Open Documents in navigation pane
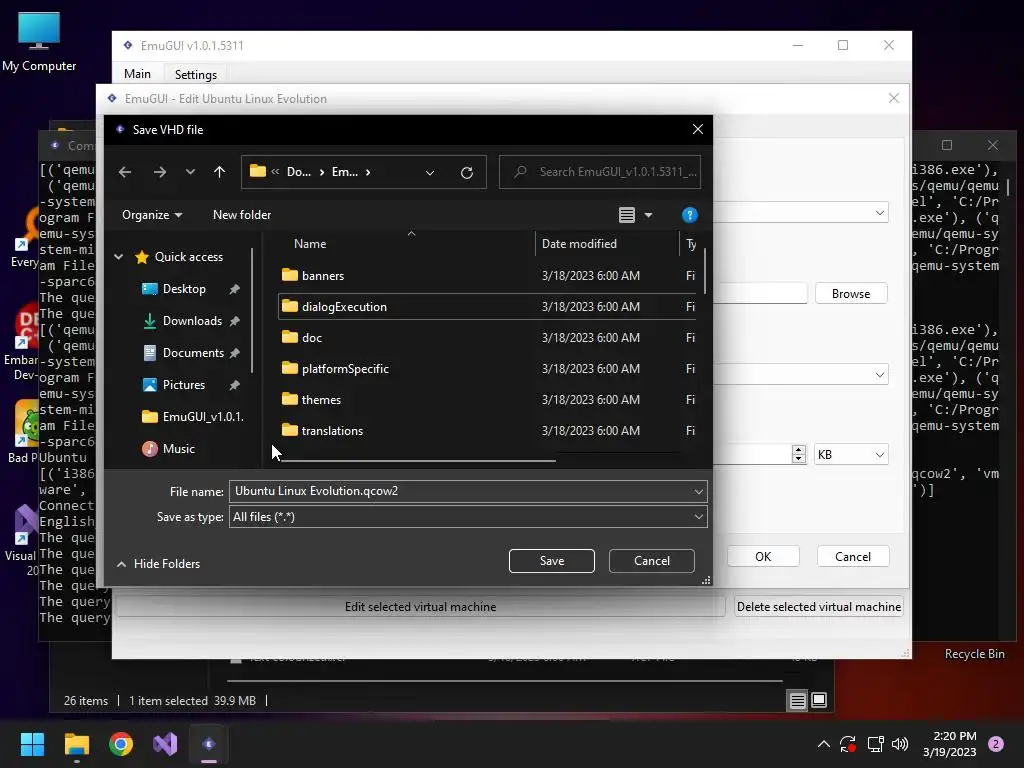 point(193,353)
